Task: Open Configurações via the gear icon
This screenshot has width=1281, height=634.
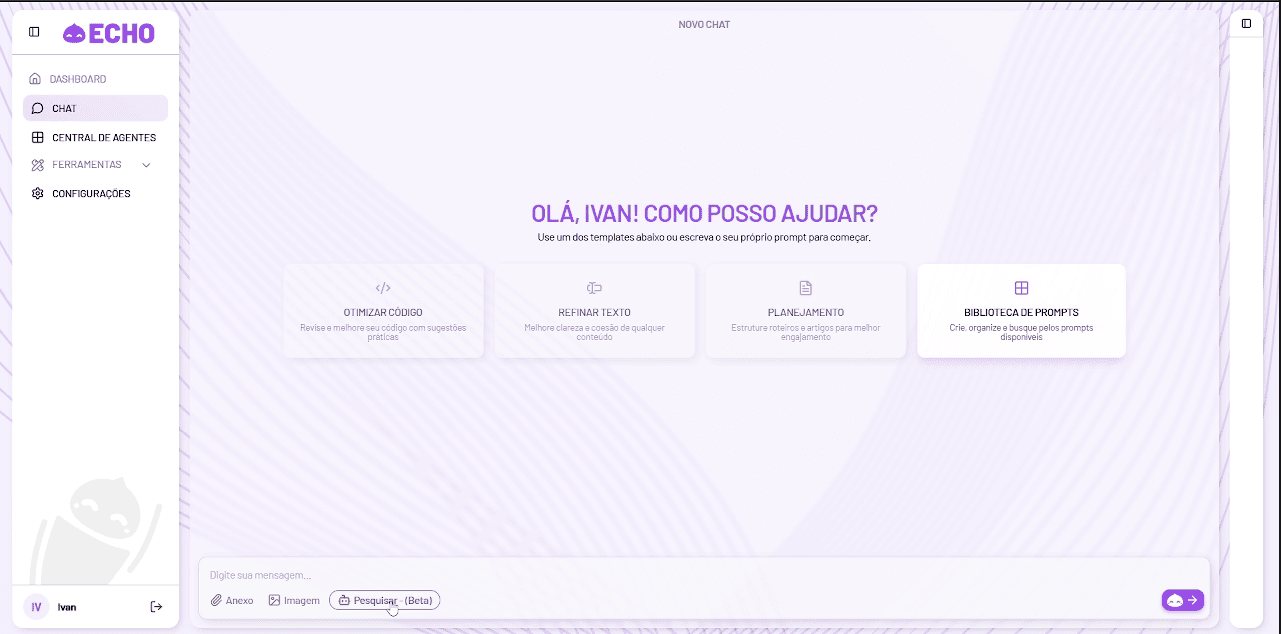Action: 37,193
